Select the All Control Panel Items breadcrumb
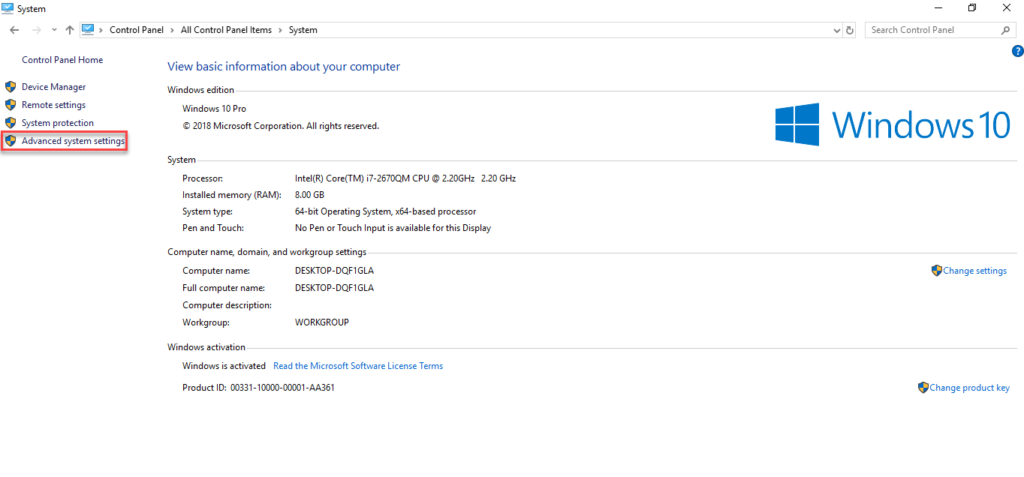The width and height of the screenshot is (1024, 477). pos(218,30)
